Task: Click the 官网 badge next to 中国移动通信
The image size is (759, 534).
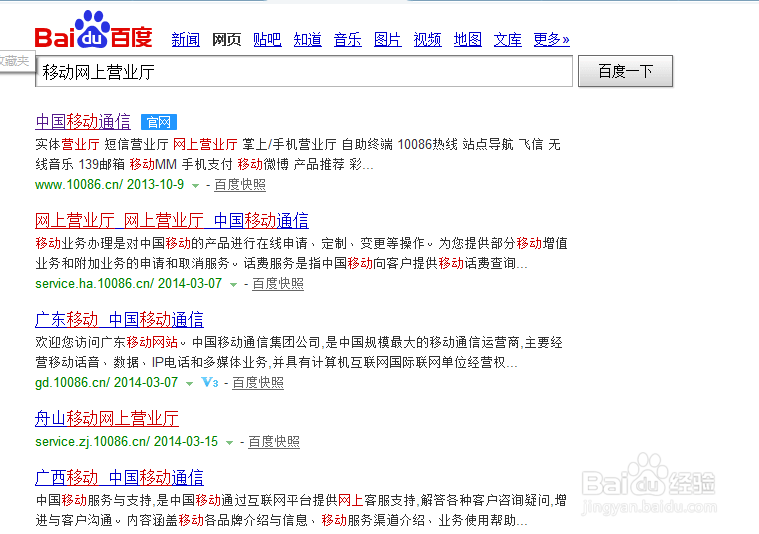Action: click(x=159, y=122)
